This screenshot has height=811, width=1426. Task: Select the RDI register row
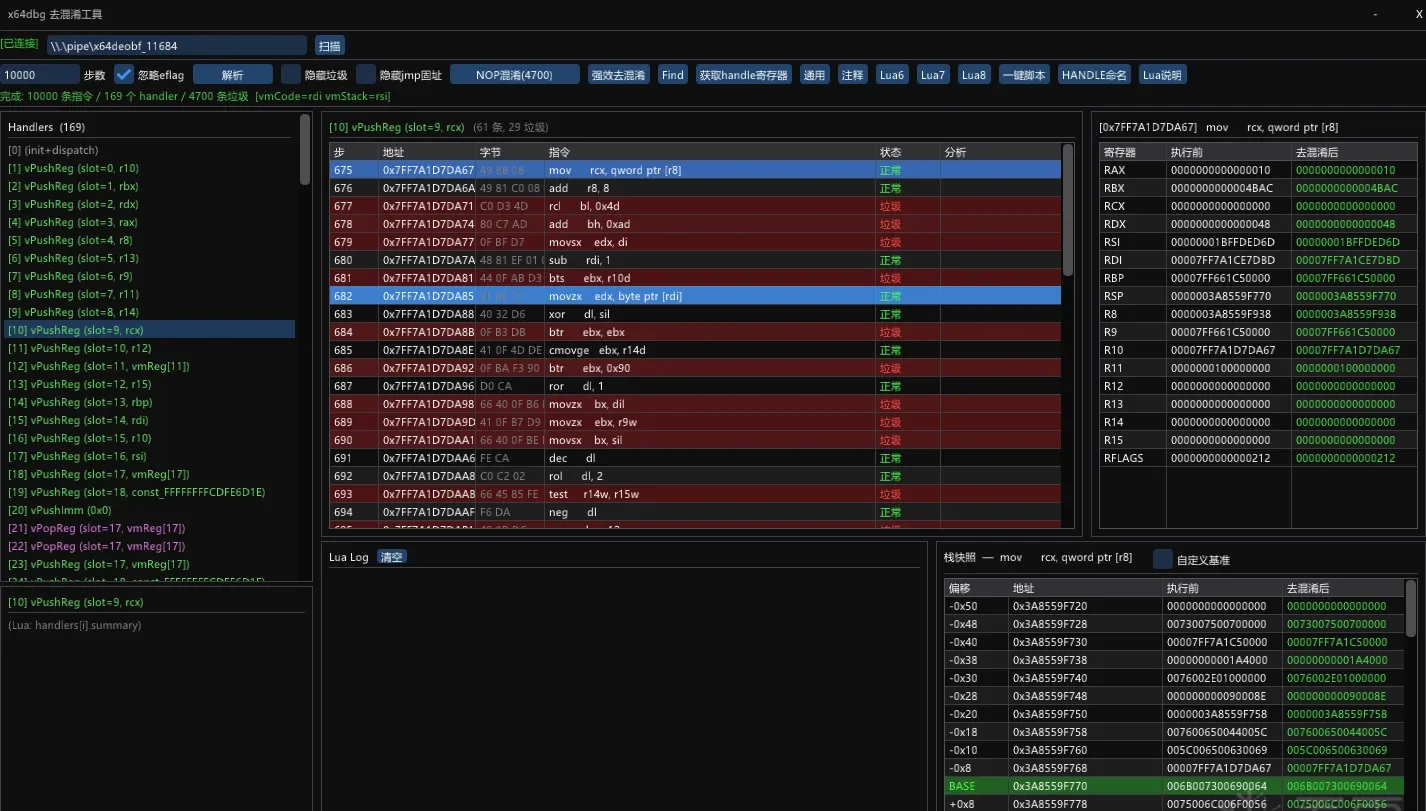(1258, 260)
